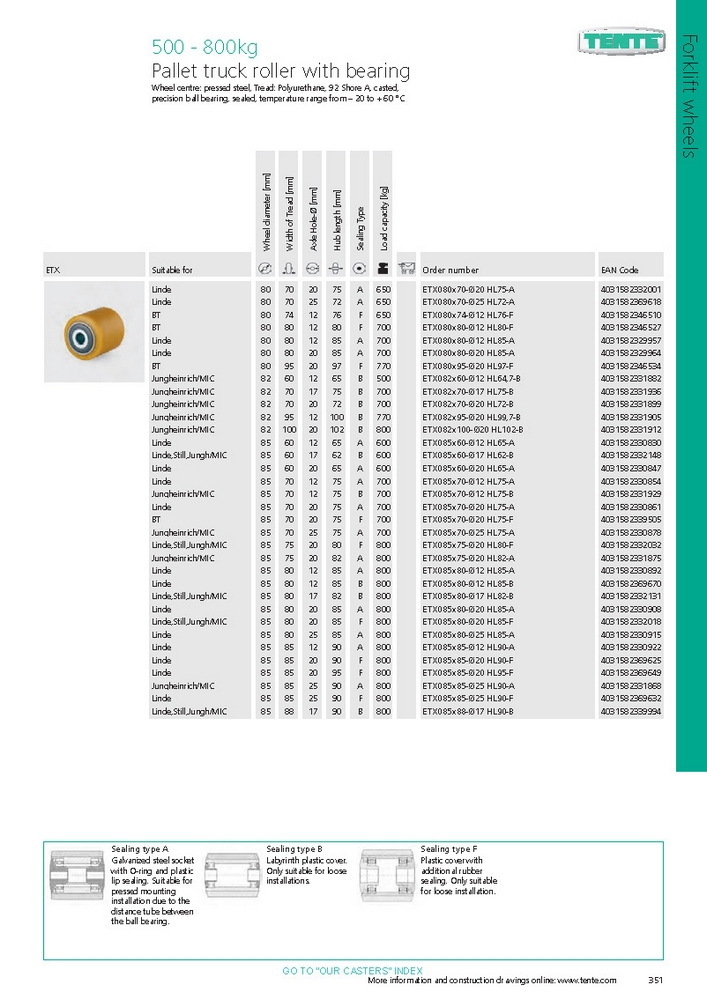
Task: Click the width of tread icon
Action: pos(289,269)
